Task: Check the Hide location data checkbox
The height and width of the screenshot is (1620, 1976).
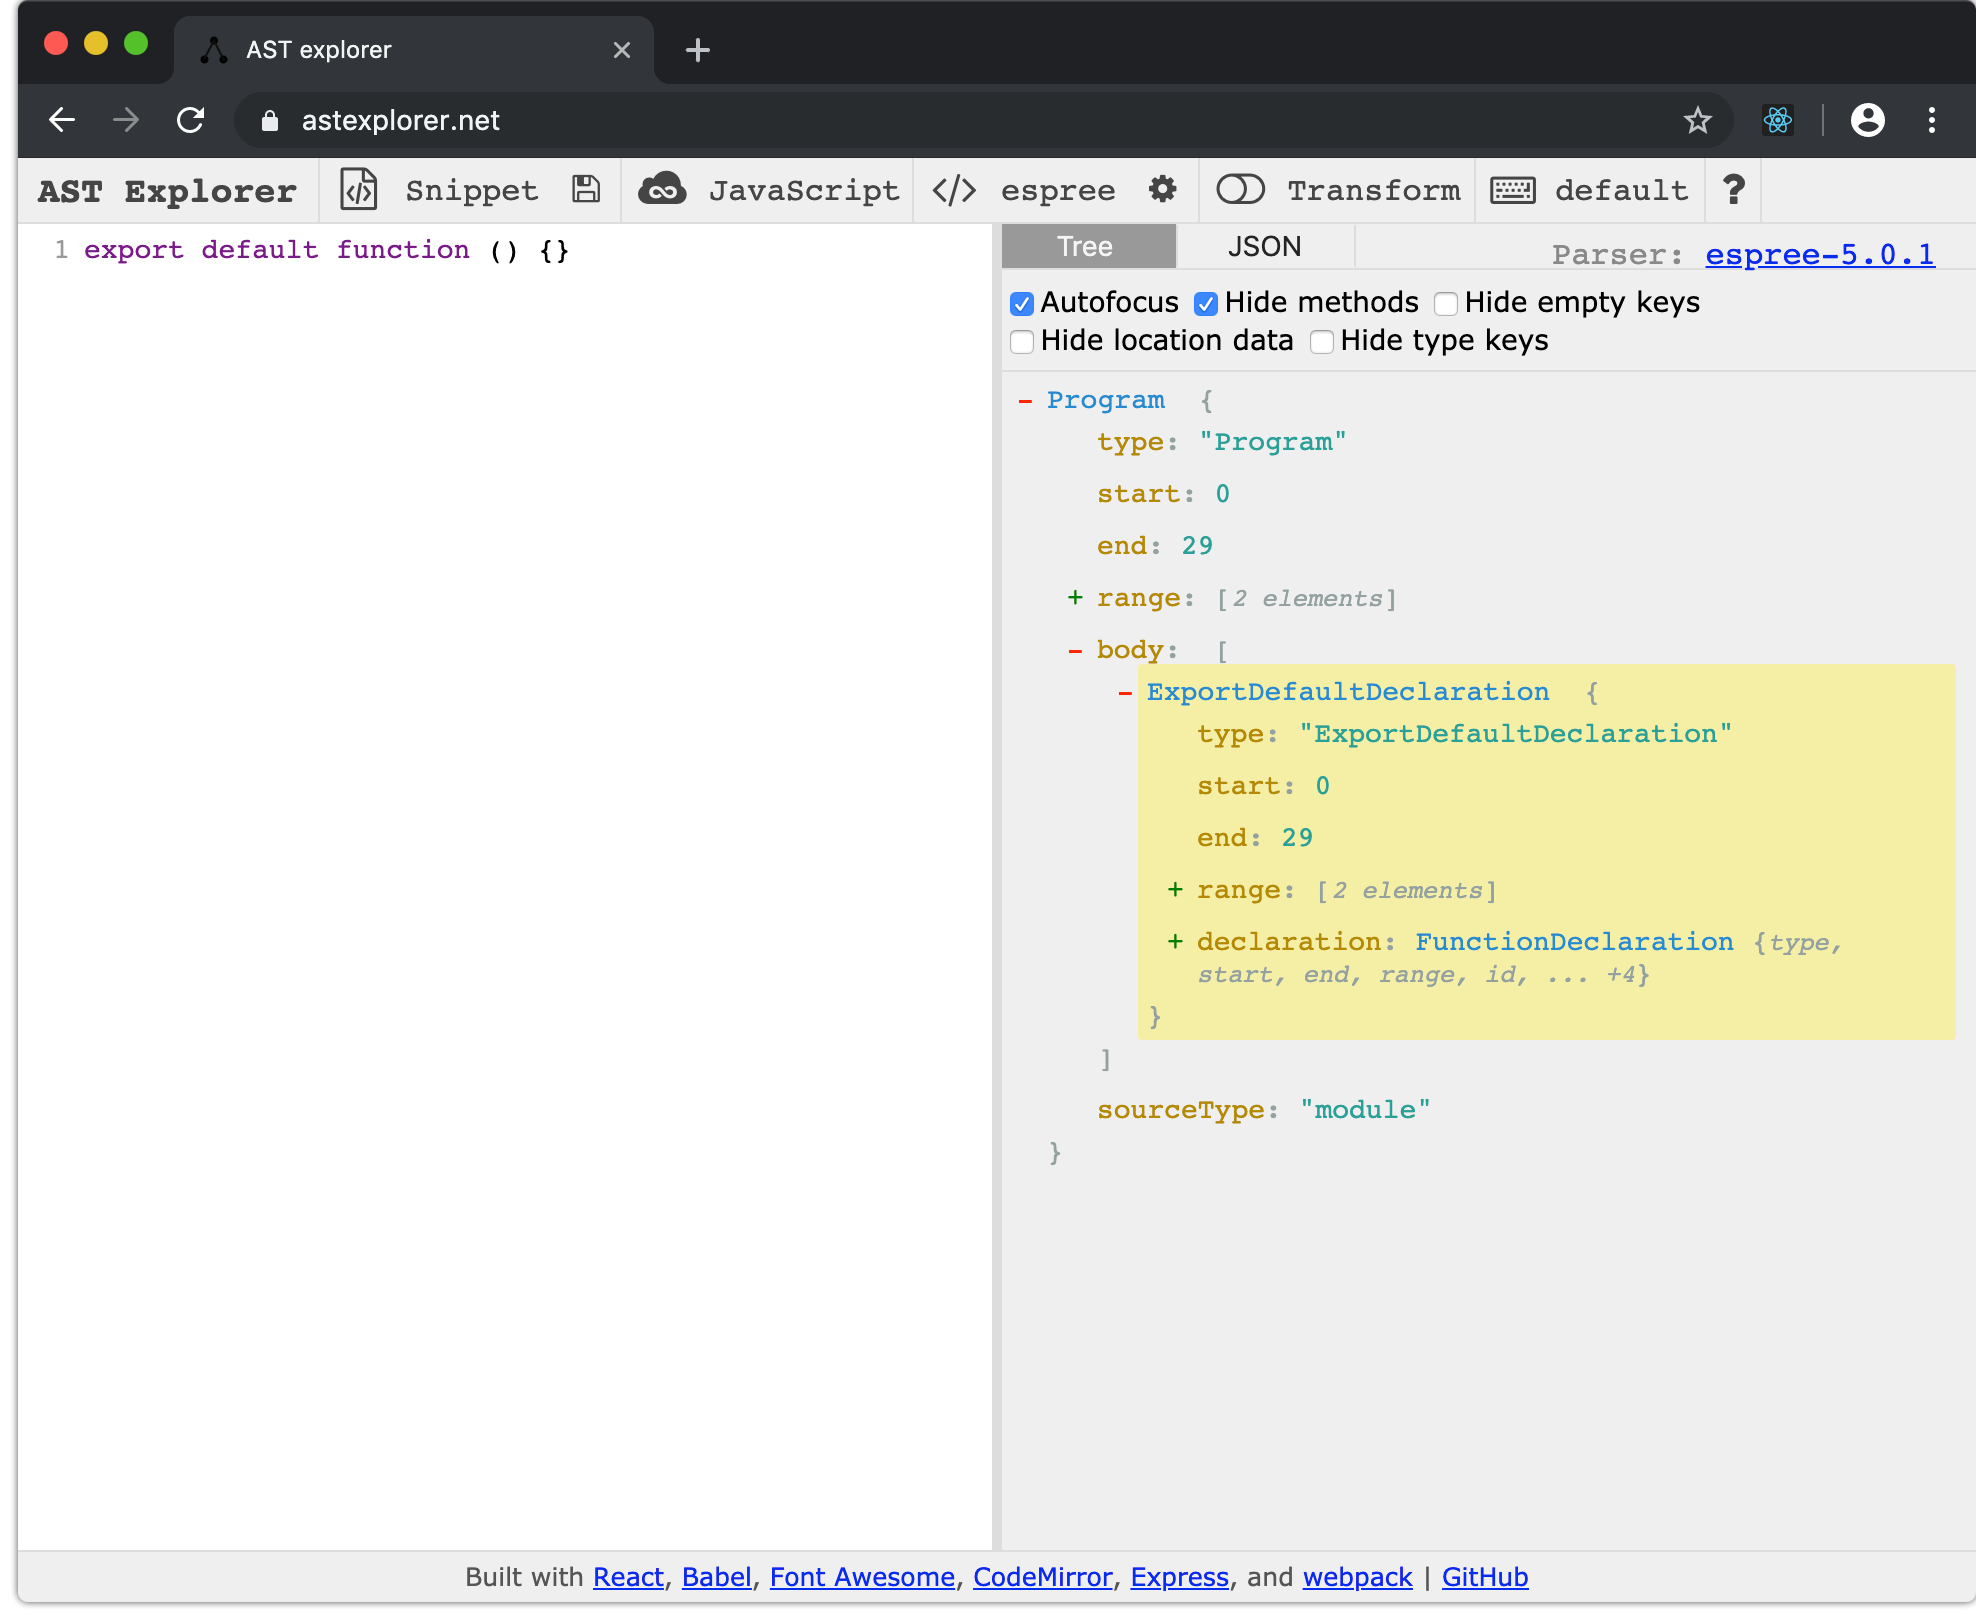Action: pos(1022,341)
